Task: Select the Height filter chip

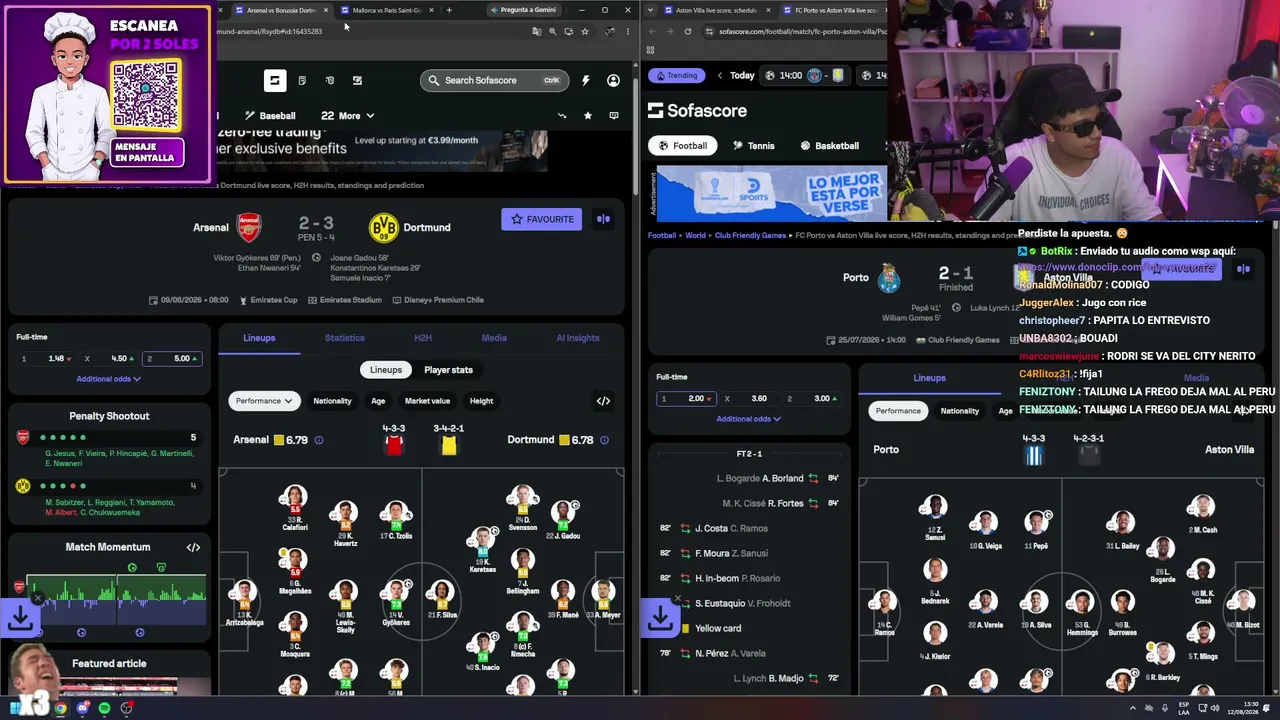Action: [x=481, y=401]
